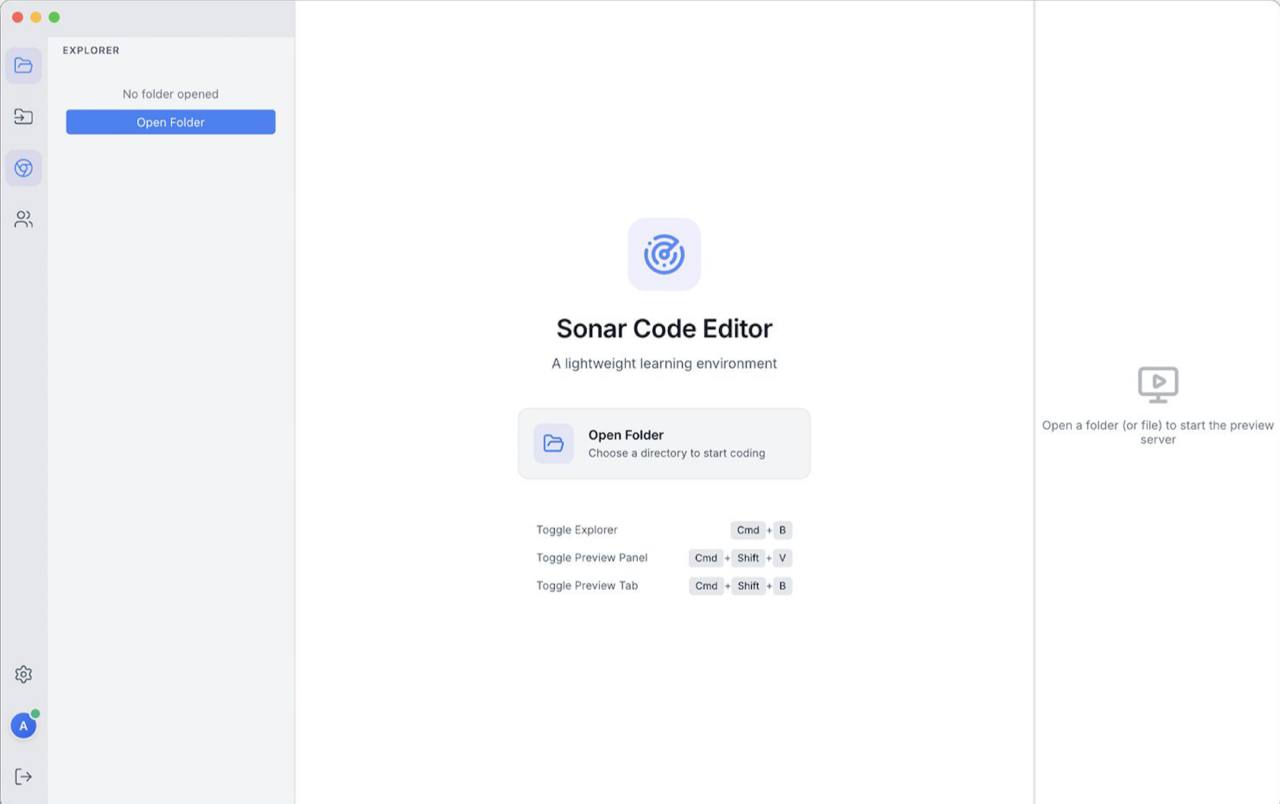This screenshot has width=1280, height=804.
Task: Click the preview monitor play icon
Action: coord(1158,383)
